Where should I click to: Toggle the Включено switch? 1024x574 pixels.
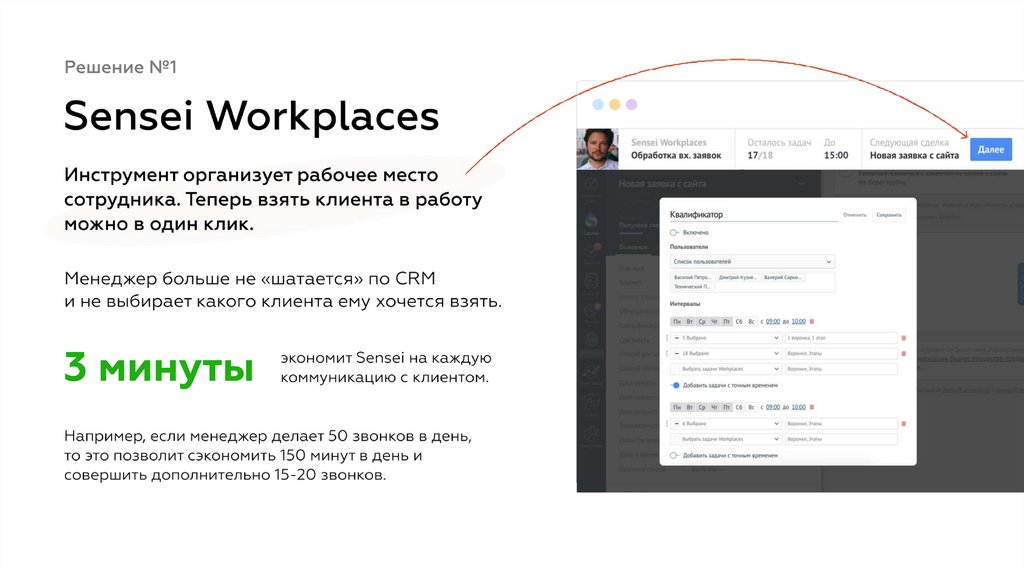click(x=674, y=232)
